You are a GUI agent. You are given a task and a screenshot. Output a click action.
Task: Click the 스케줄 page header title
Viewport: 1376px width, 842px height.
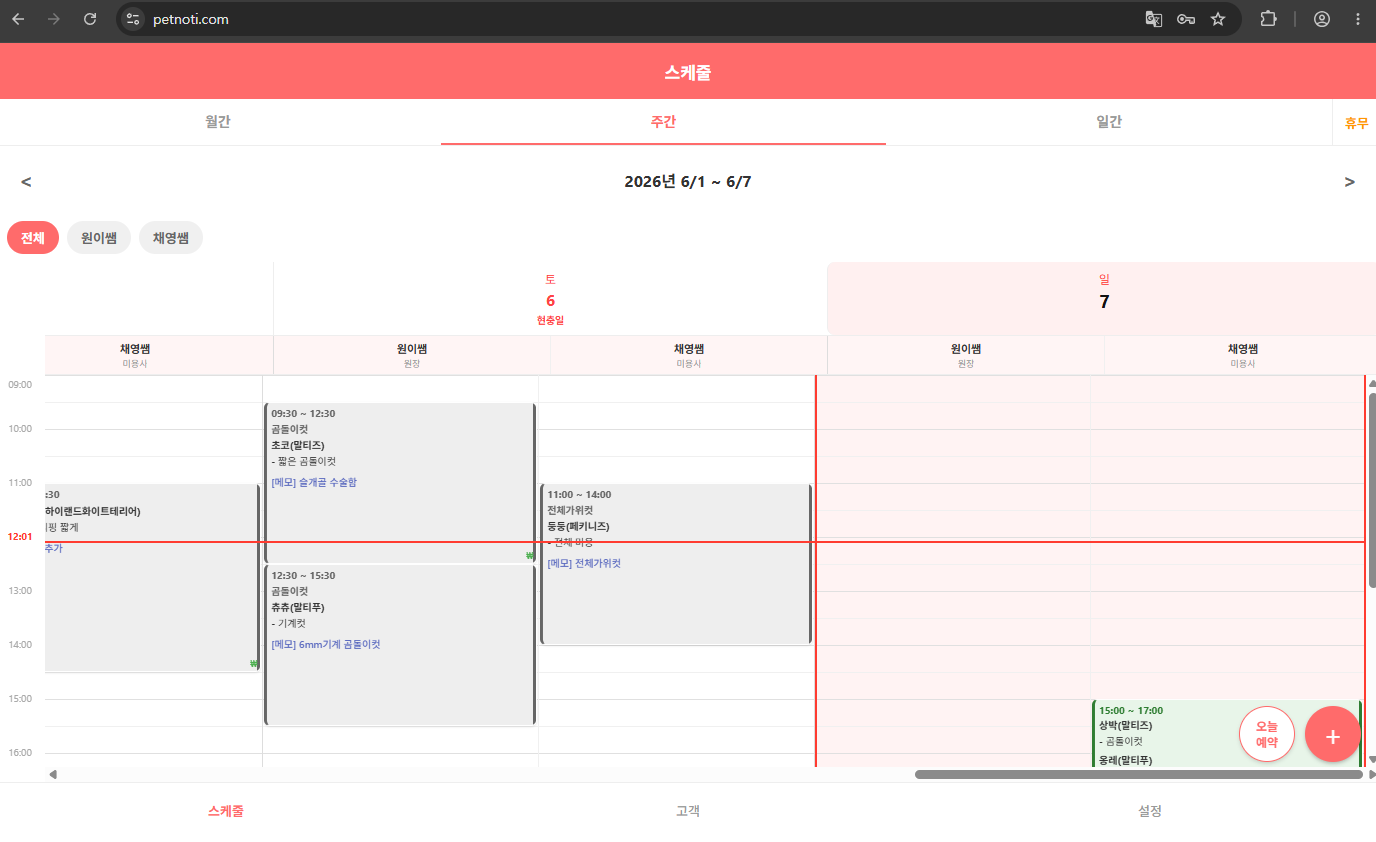point(688,72)
